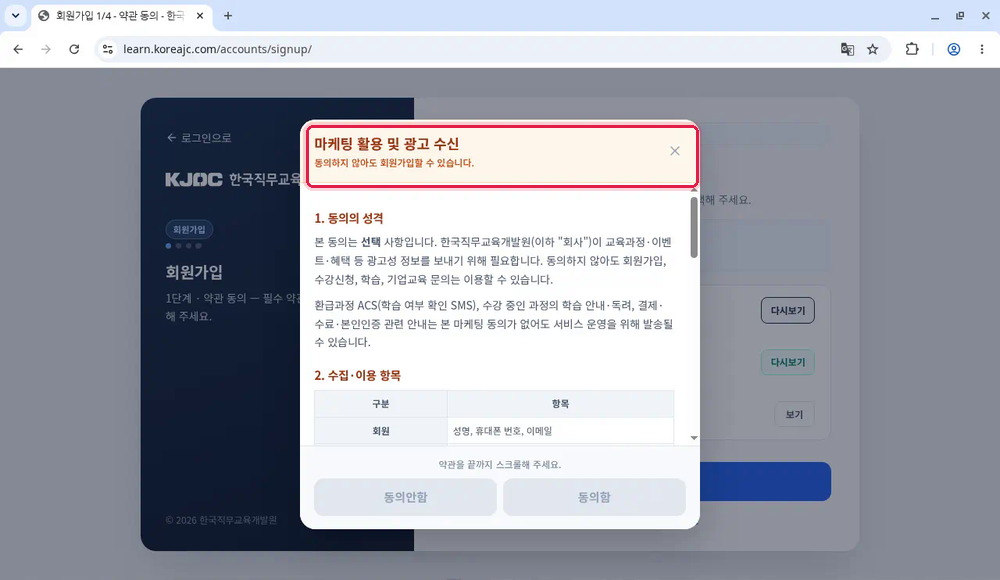The width and height of the screenshot is (1000, 580).
Task: Click the blue submit button behind dialog
Action: pos(765,482)
